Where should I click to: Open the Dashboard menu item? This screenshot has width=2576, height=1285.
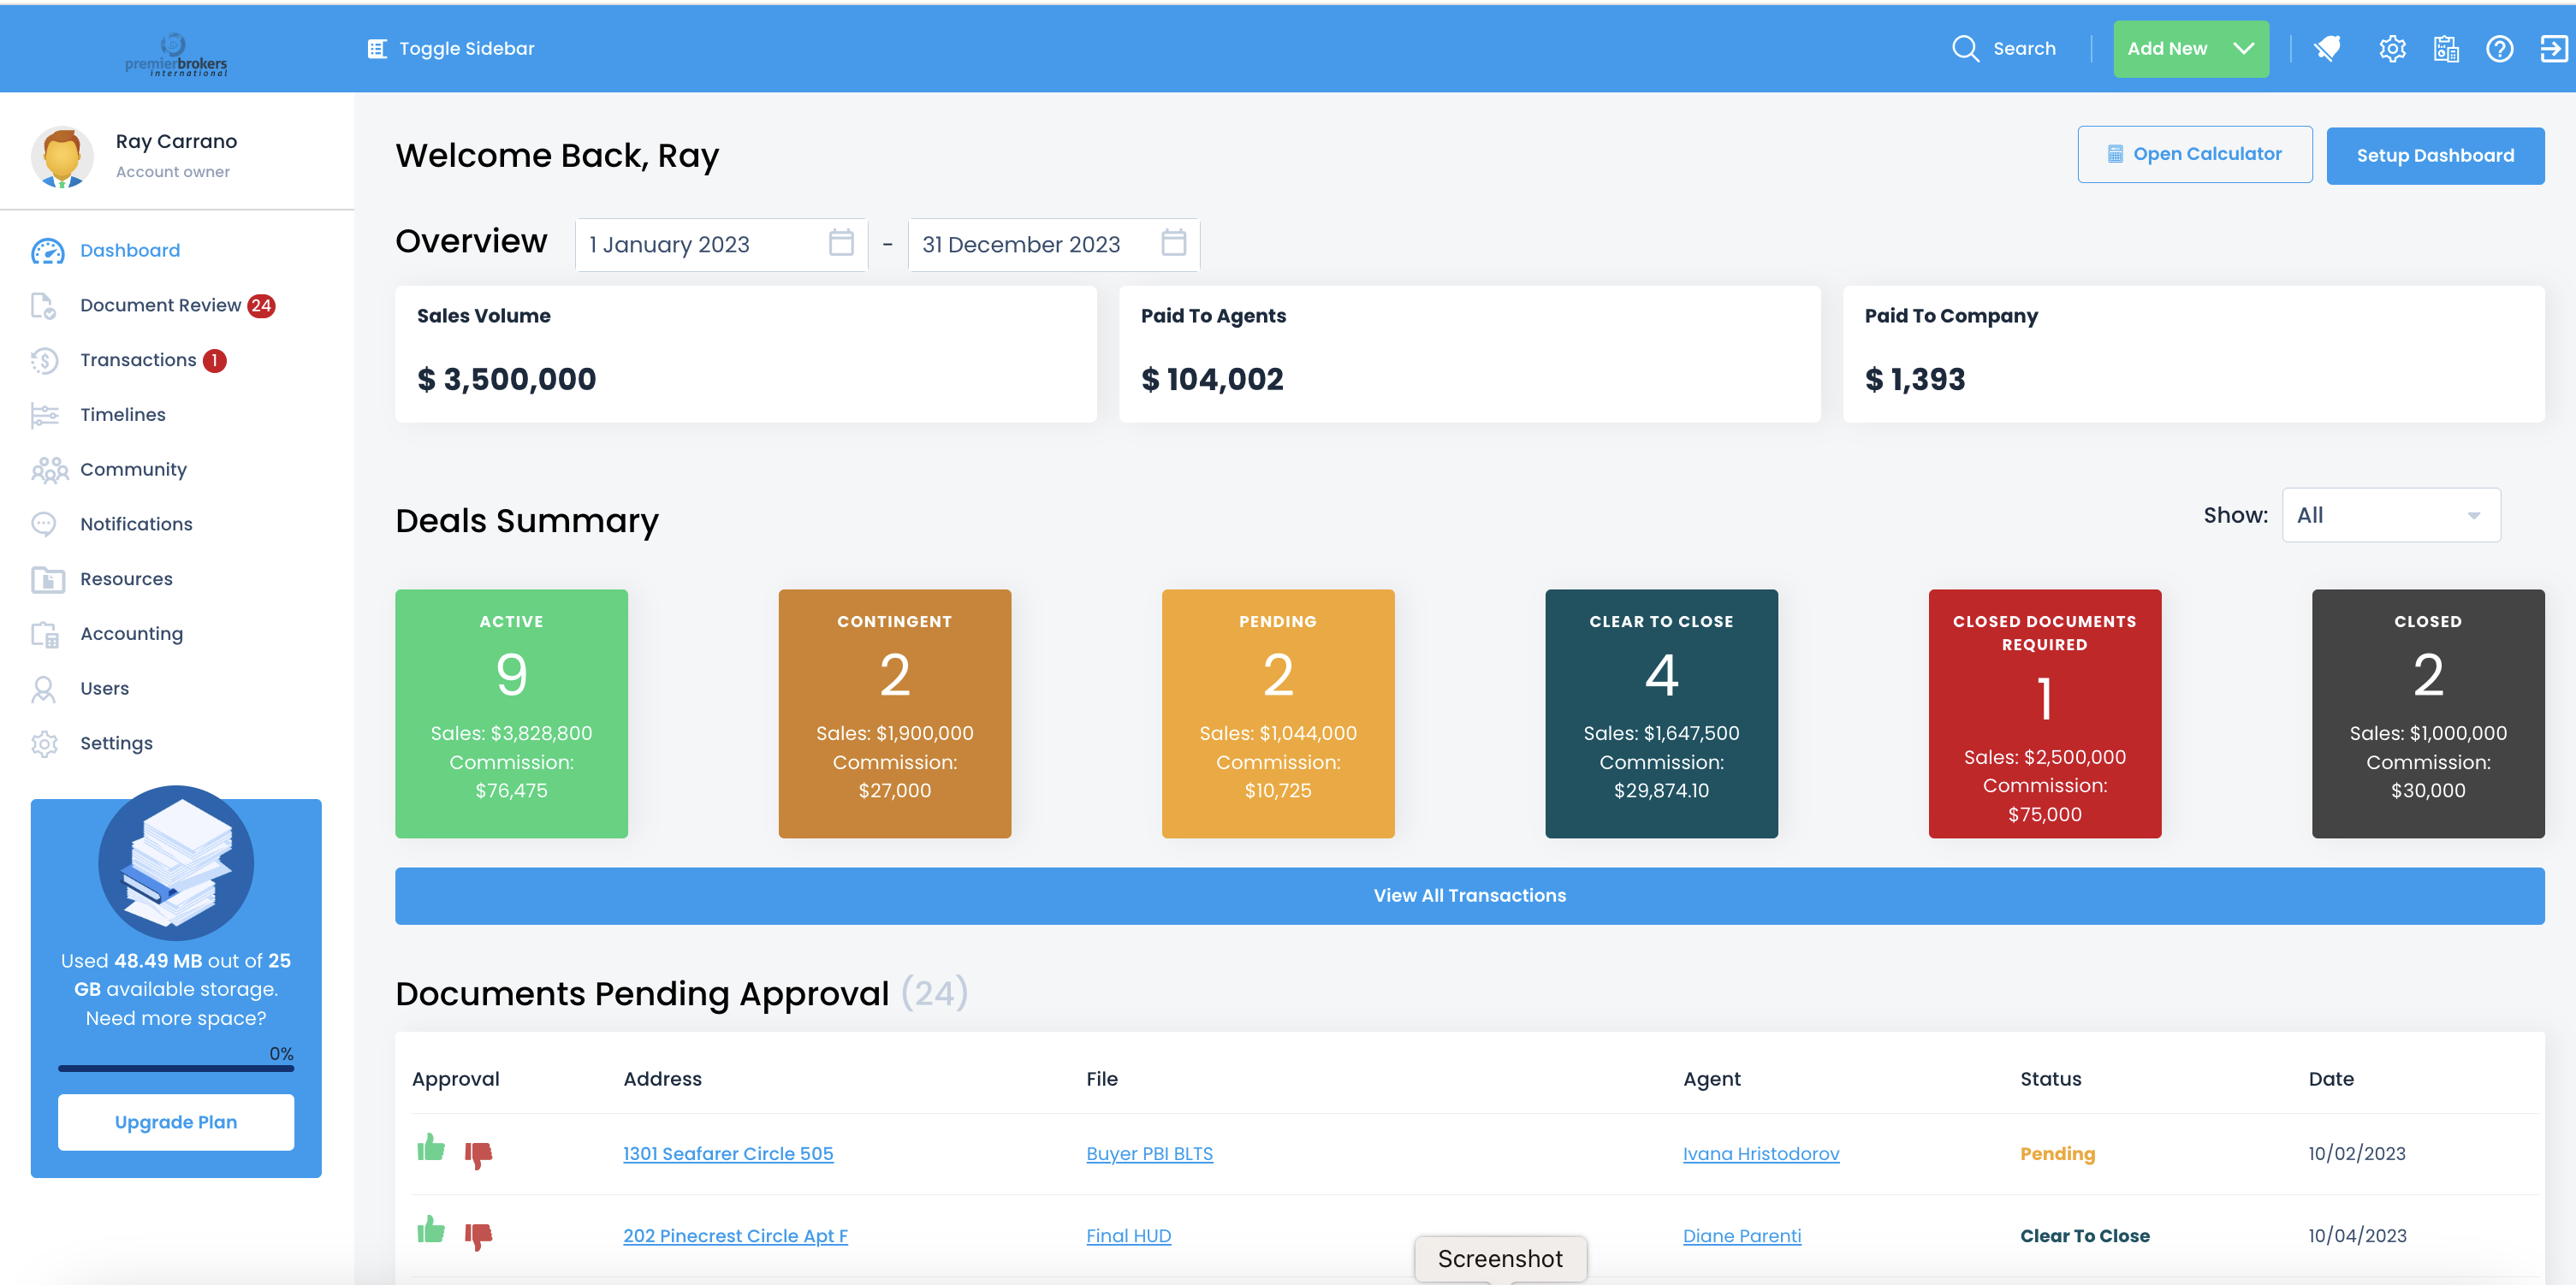point(130,251)
